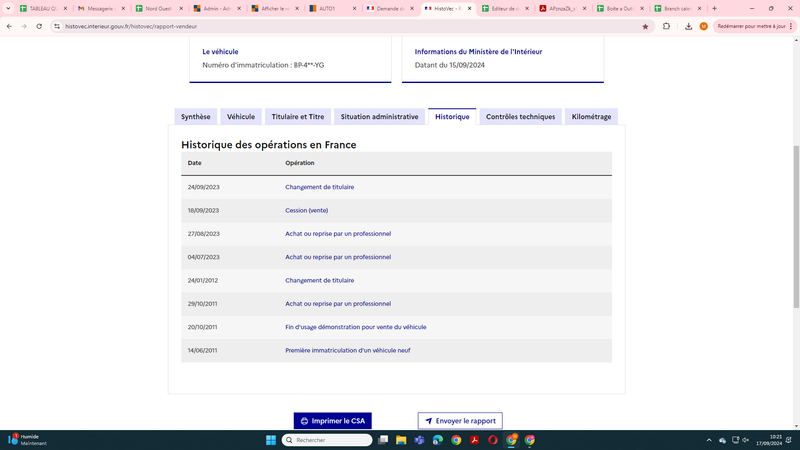Switch to the Demande browser tab
Viewport: 800px width, 450px height.
[390, 9]
